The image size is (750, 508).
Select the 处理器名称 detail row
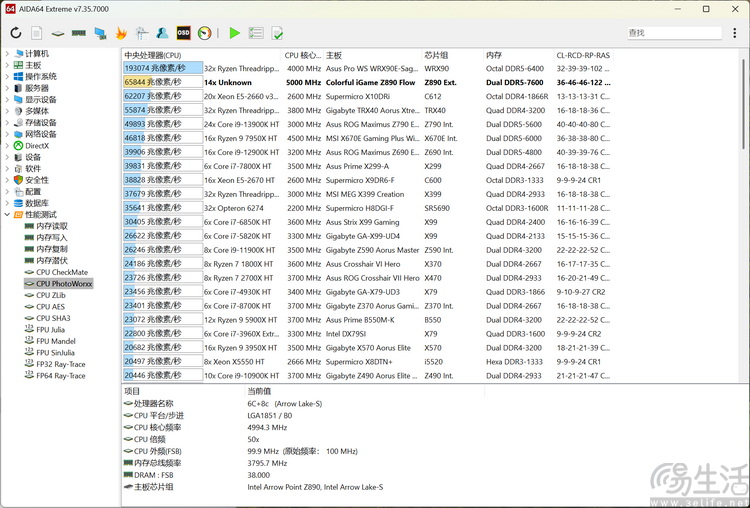pos(303,404)
